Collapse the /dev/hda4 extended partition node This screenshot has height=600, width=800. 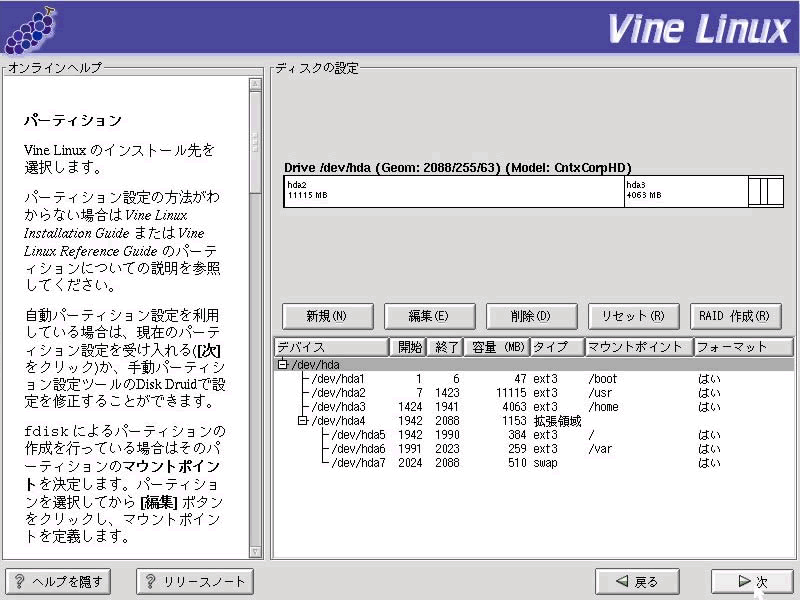[303, 420]
